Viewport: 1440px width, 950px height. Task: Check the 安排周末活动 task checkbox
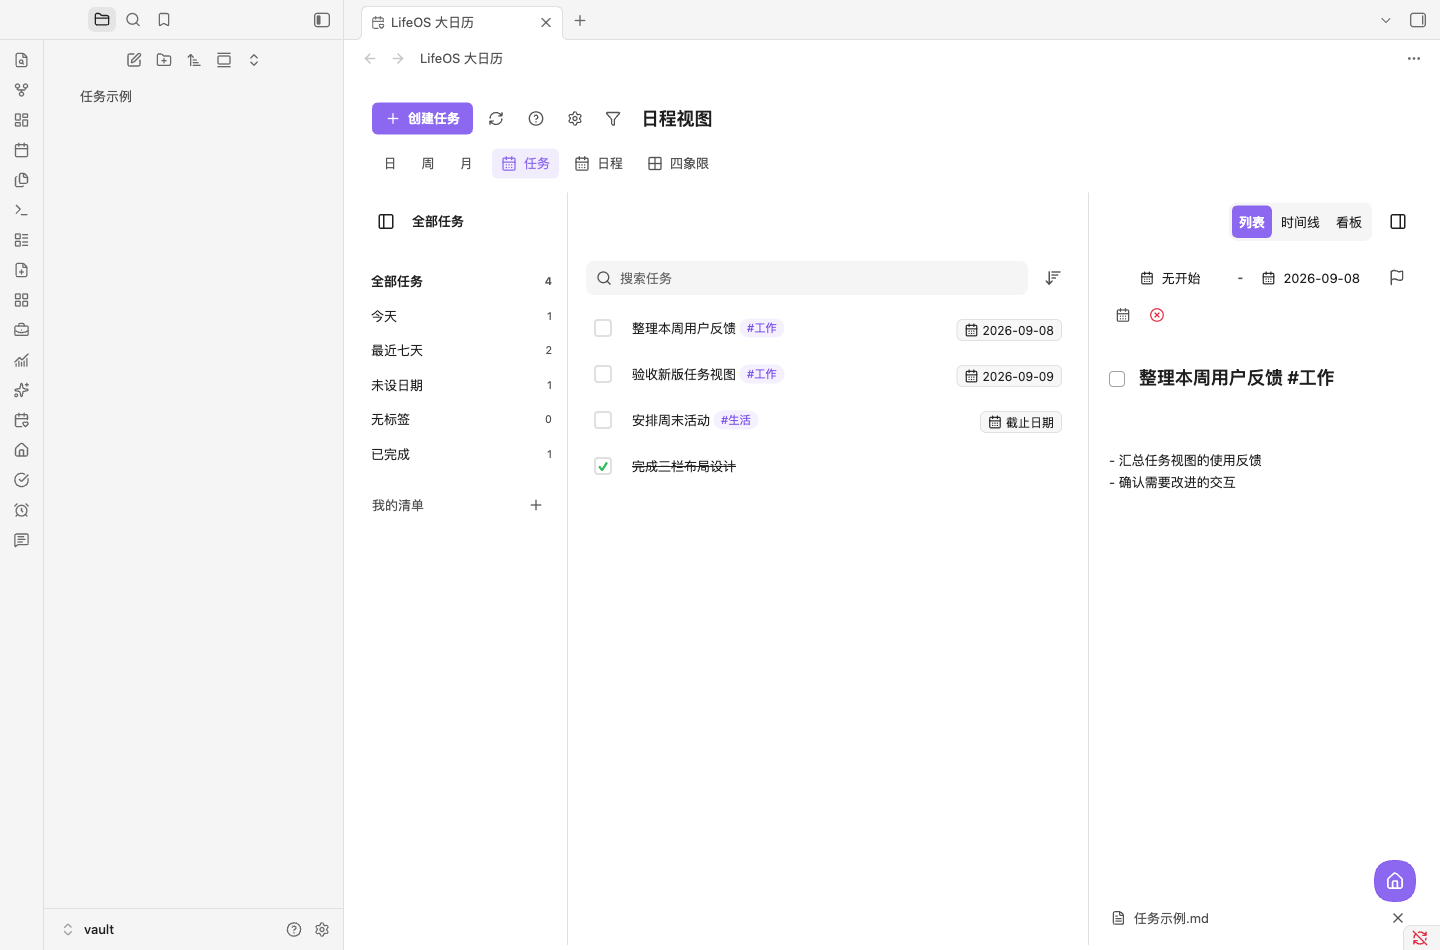coord(603,420)
